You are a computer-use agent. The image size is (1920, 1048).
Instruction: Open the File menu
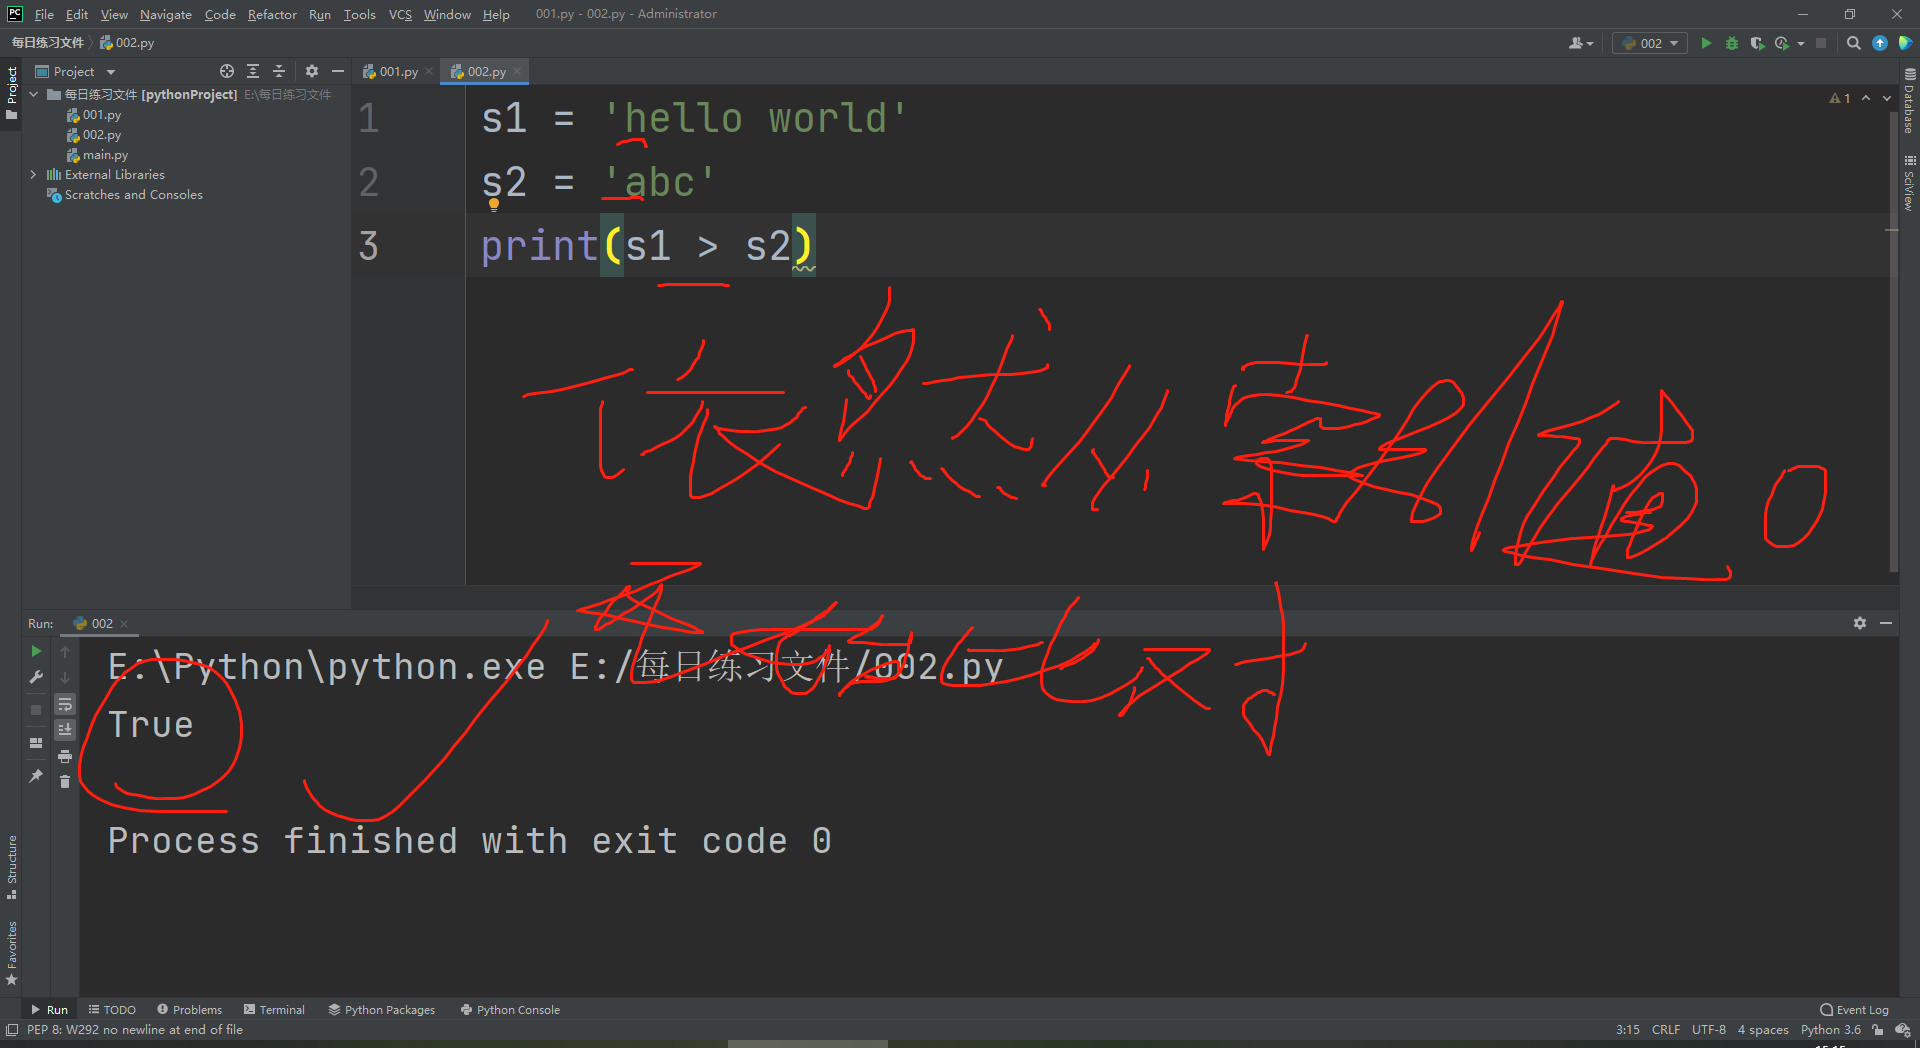point(44,14)
